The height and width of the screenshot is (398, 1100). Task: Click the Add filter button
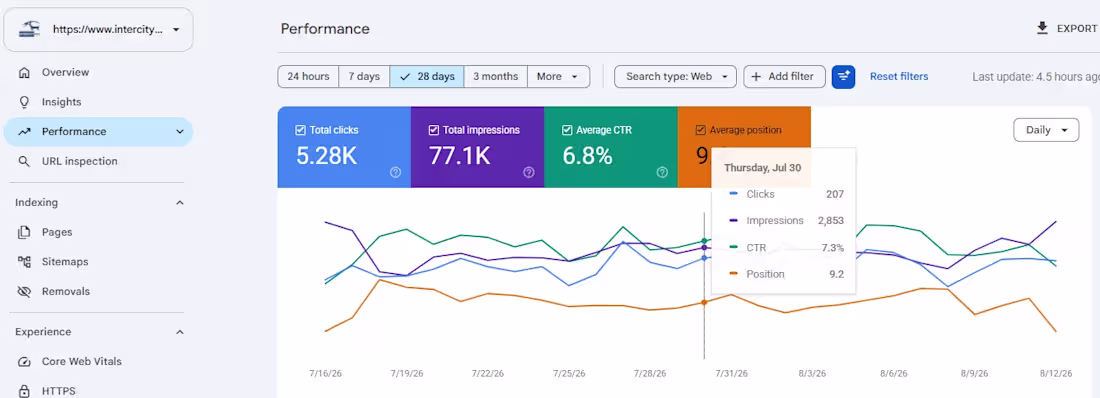pyautogui.click(x=784, y=77)
